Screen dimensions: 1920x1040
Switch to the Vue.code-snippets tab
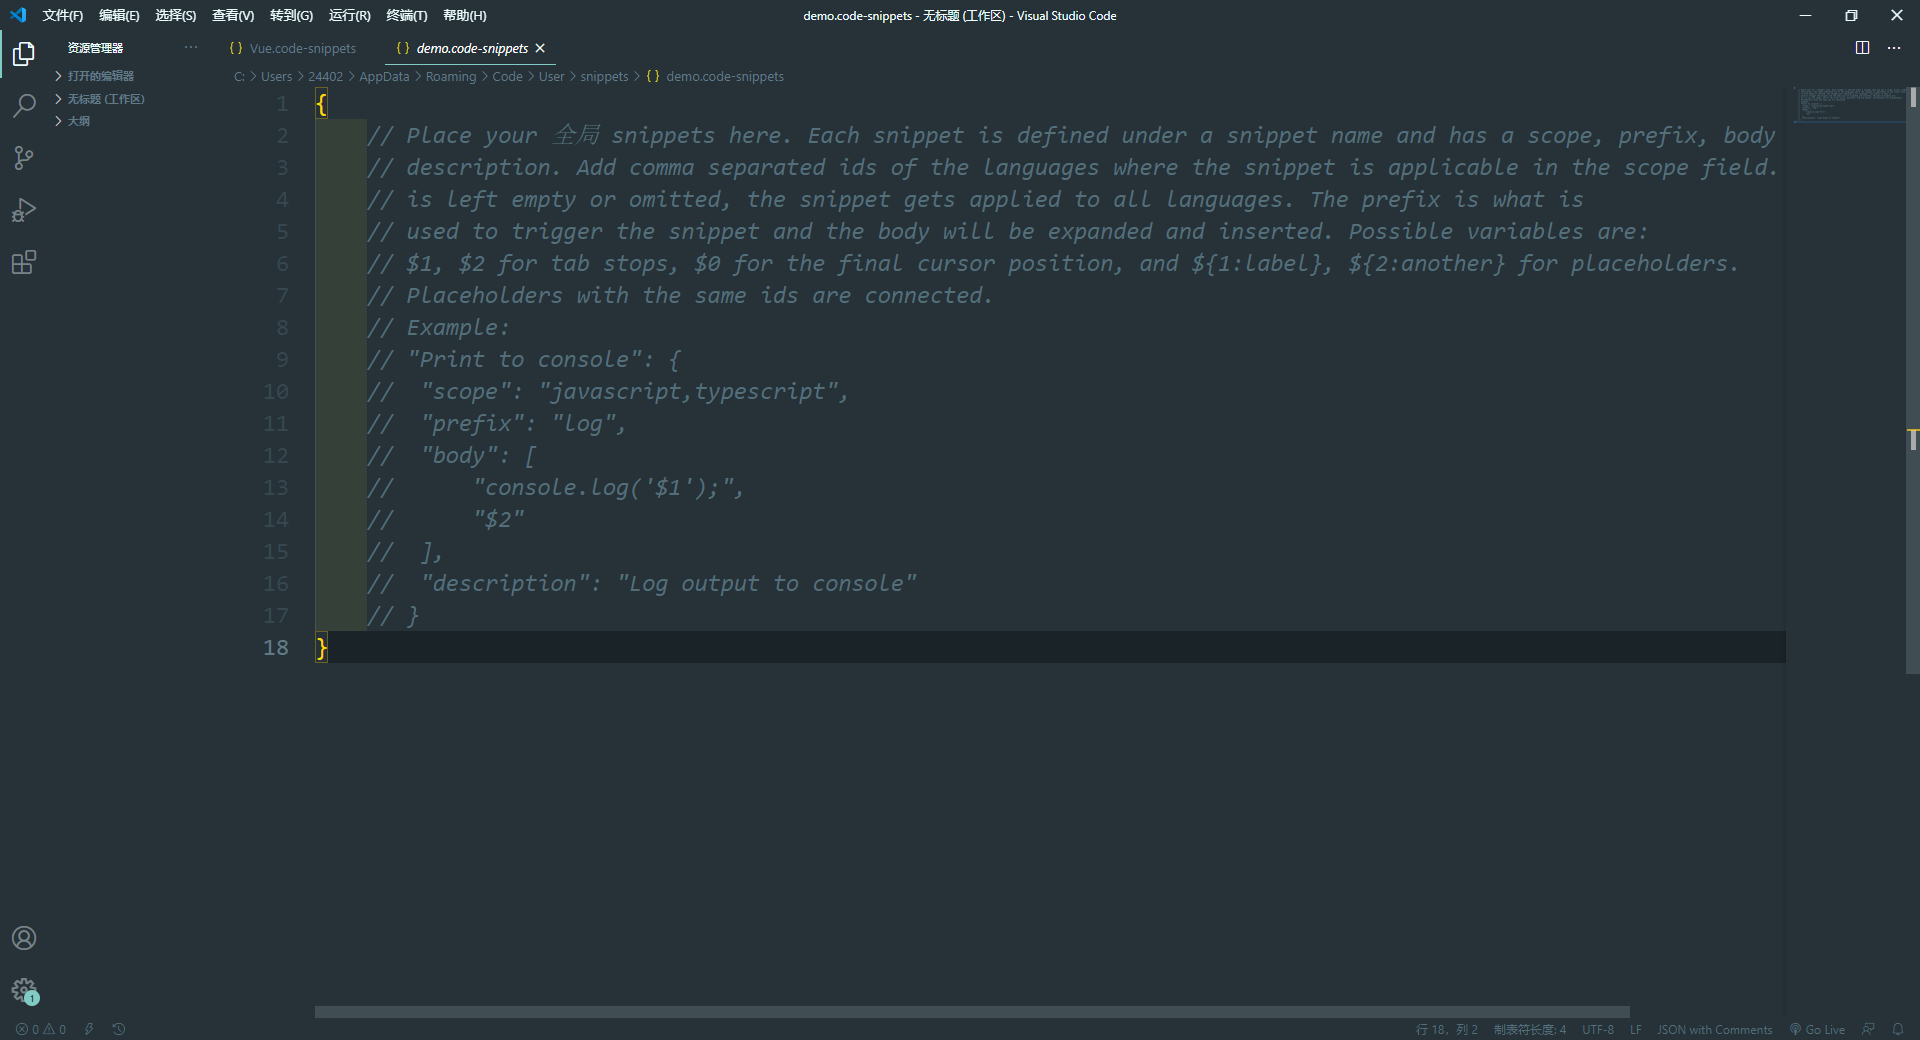pyautogui.click(x=302, y=47)
